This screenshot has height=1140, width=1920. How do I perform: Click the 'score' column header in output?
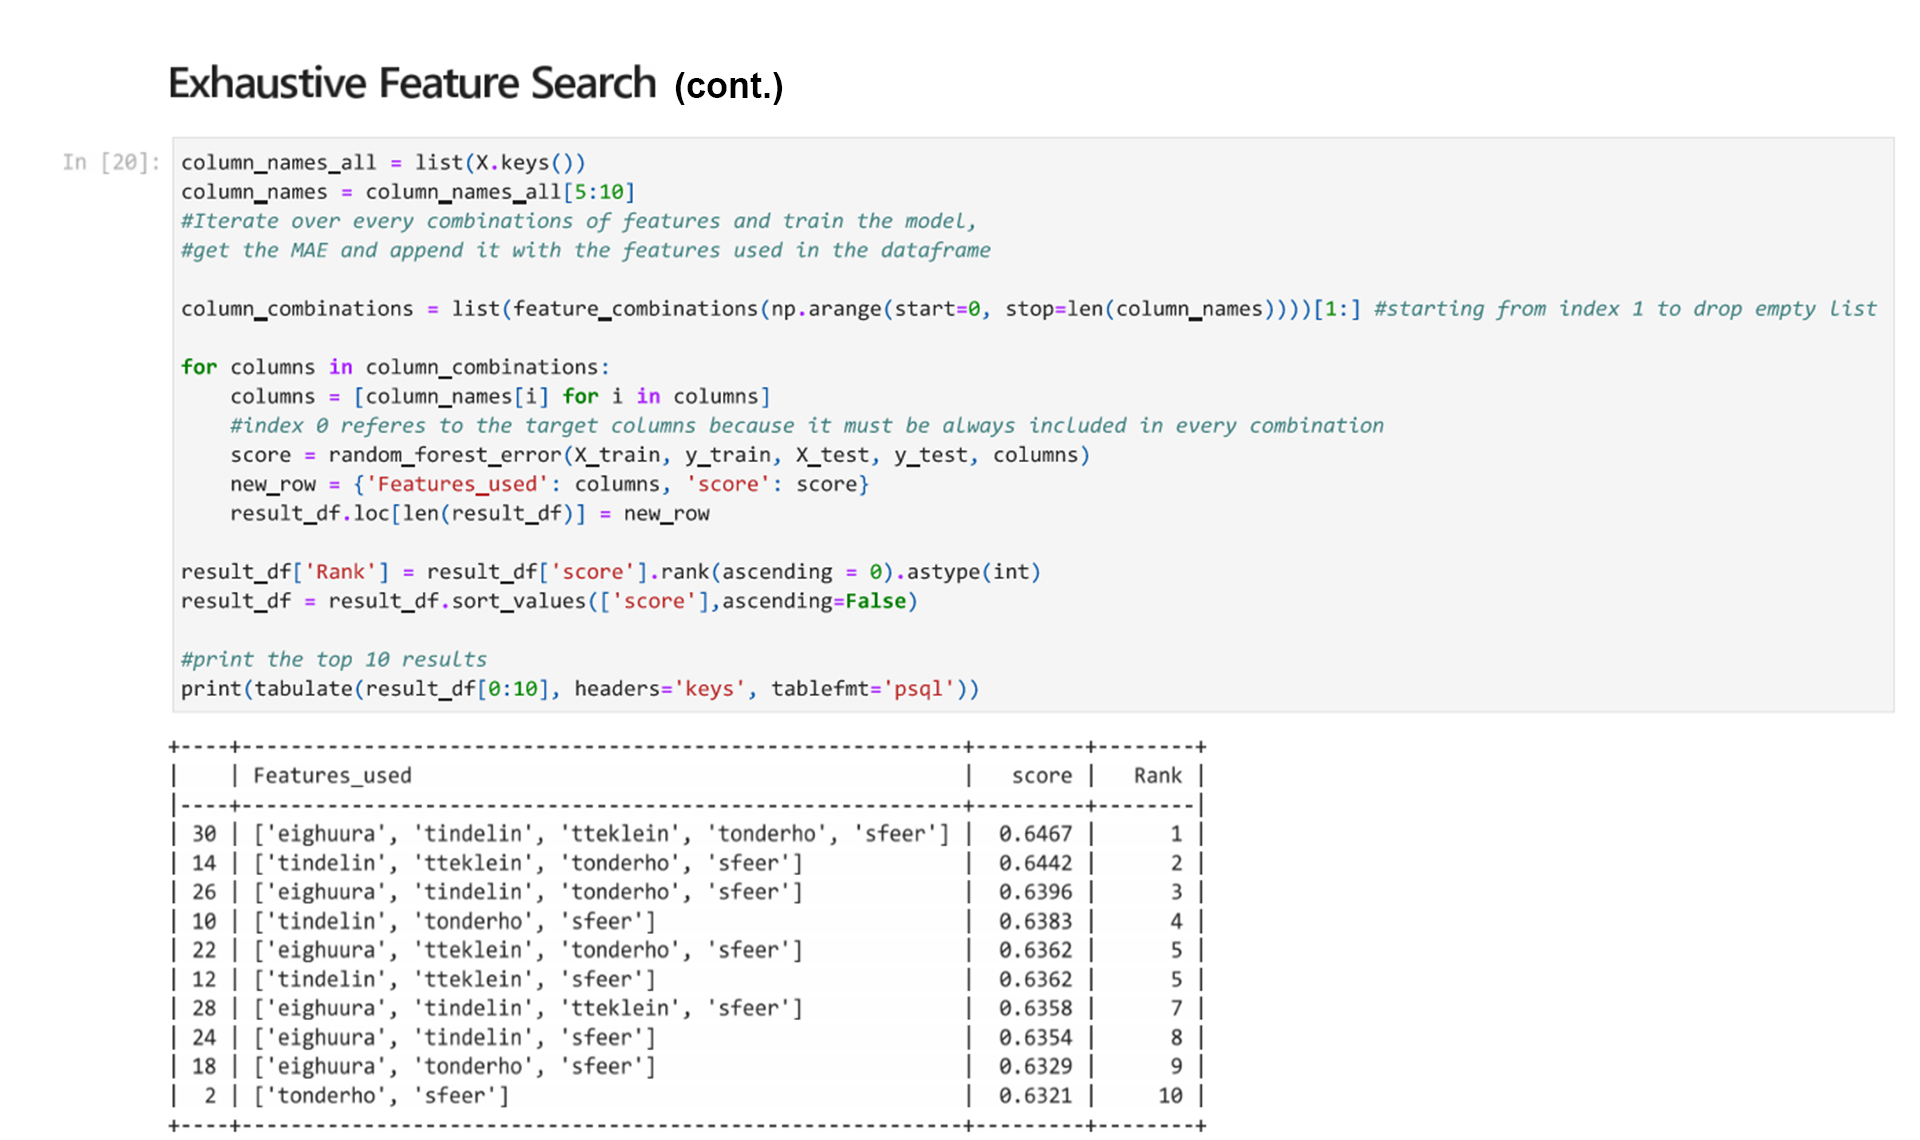pyautogui.click(x=1040, y=776)
